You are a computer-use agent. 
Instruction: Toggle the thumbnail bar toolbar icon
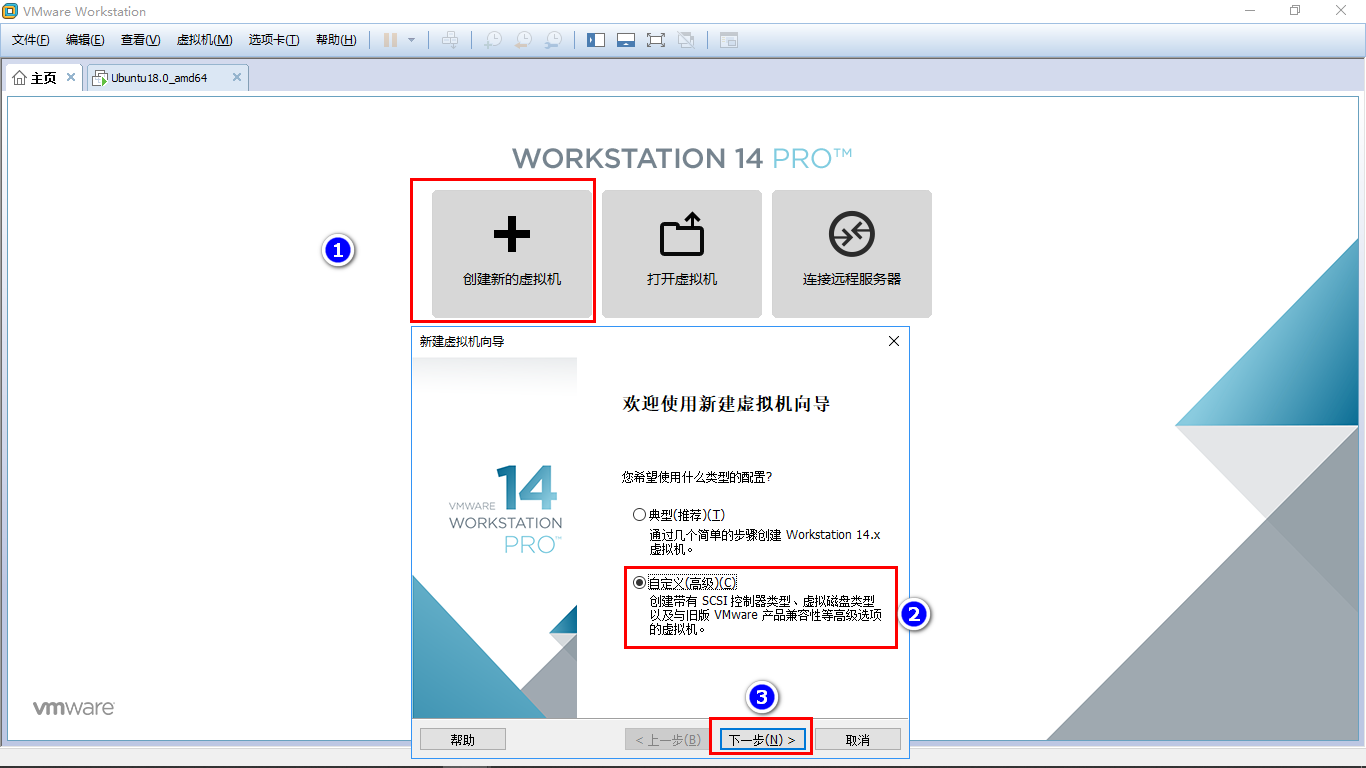click(x=626, y=40)
